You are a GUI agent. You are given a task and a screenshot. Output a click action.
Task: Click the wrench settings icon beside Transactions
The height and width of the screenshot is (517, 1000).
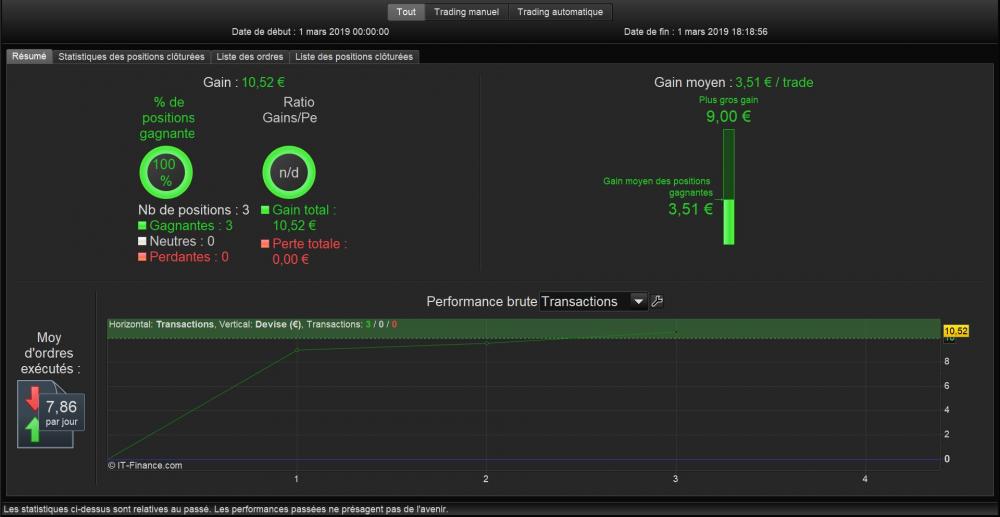pyautogui.click(x=657, y=302)
